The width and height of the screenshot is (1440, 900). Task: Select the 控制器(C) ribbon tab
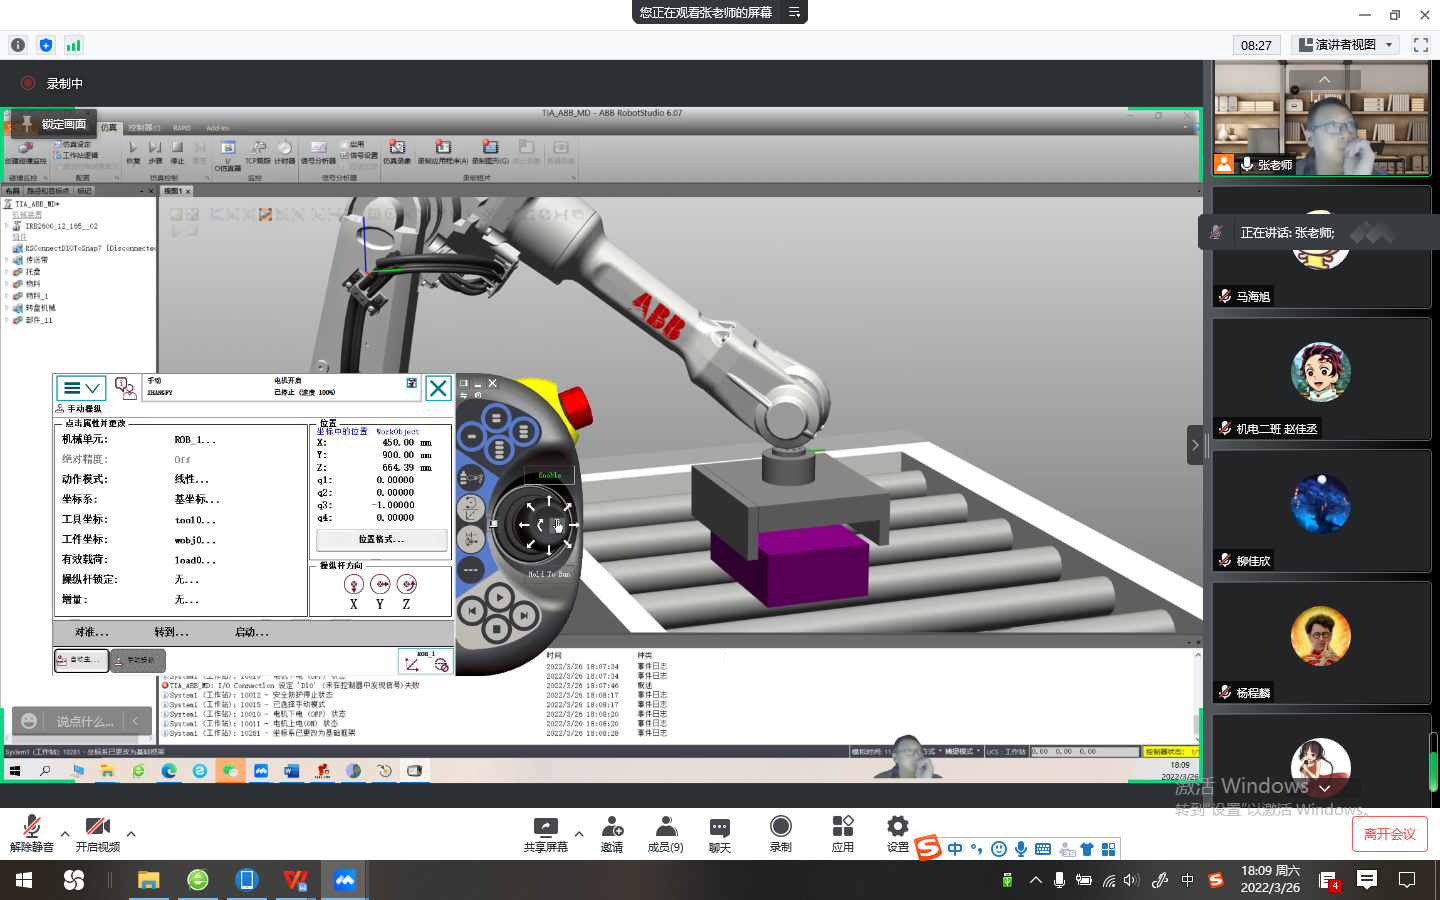click(x=144, y=128)
